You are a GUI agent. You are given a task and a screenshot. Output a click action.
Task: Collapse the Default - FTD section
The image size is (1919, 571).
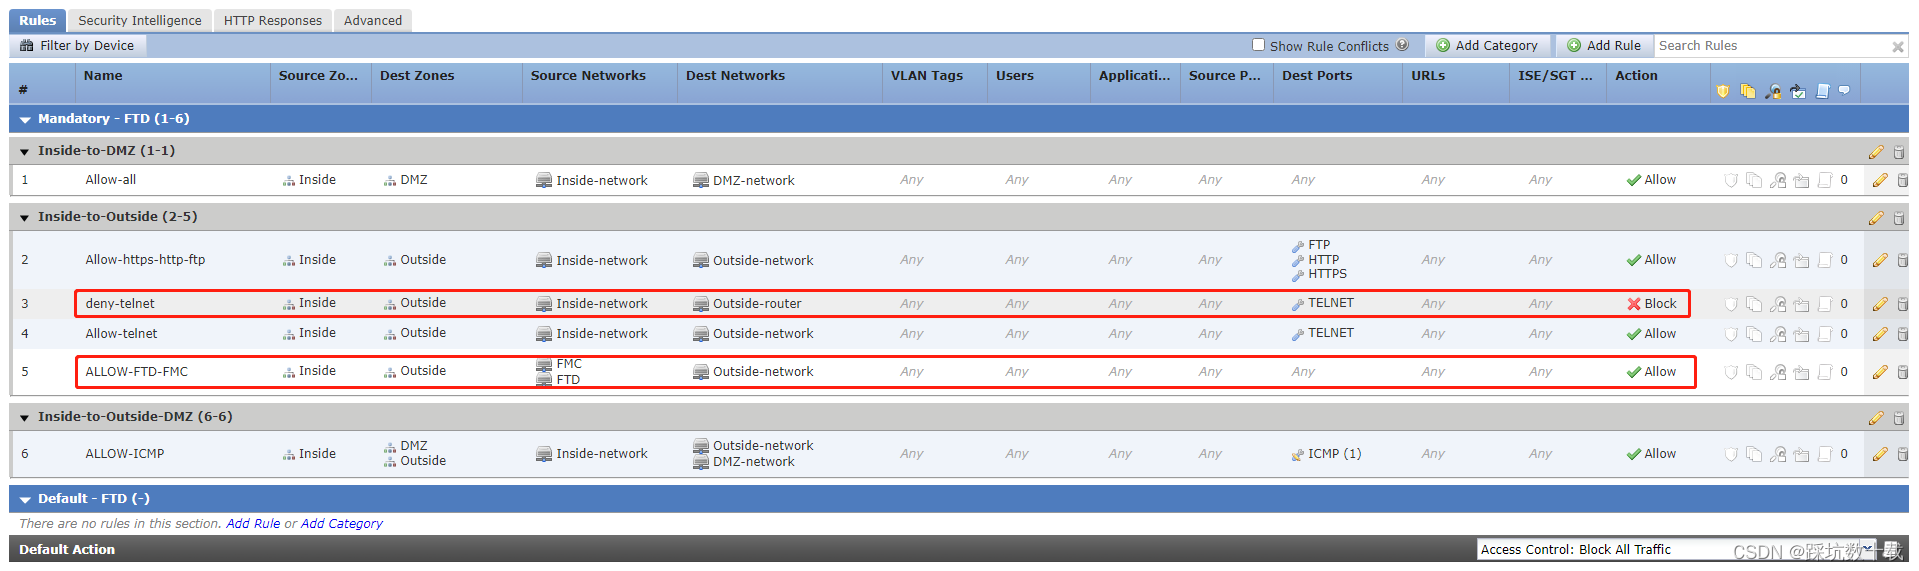[x=25, y=500]
